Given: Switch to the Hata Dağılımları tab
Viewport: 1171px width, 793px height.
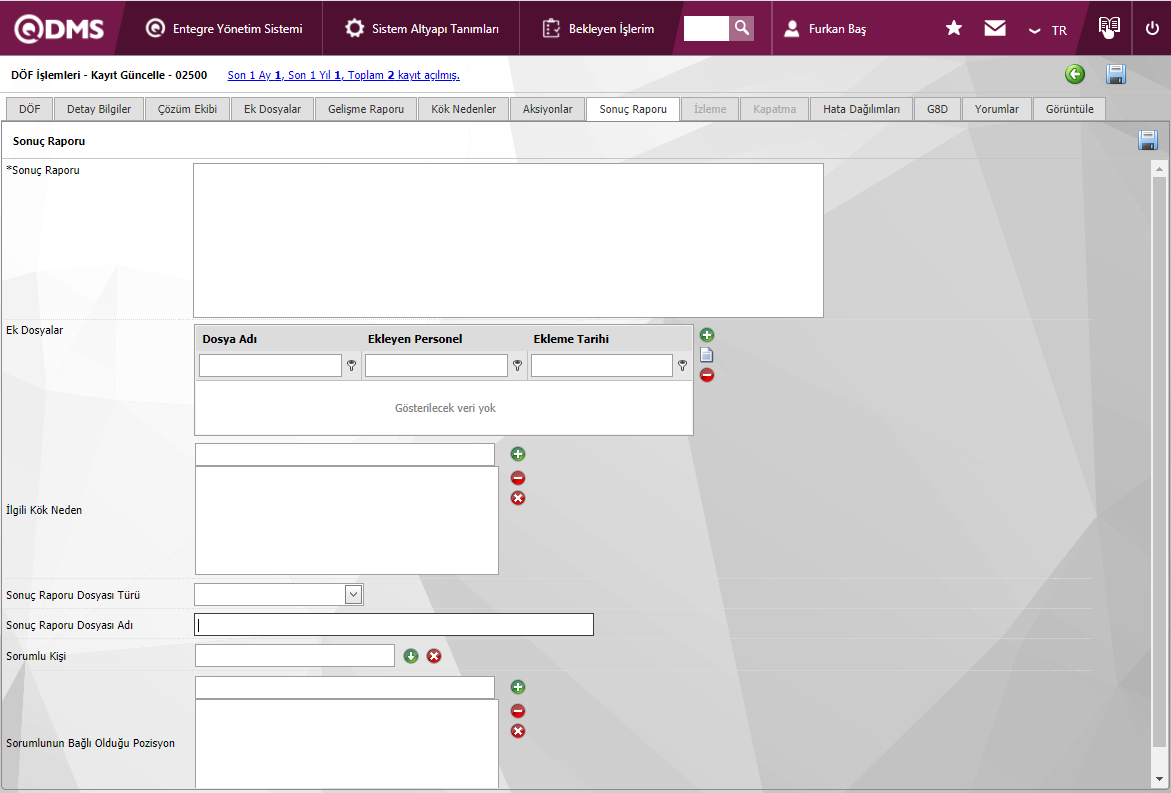Looking at the screenshot, I should (x=862, y=109).
